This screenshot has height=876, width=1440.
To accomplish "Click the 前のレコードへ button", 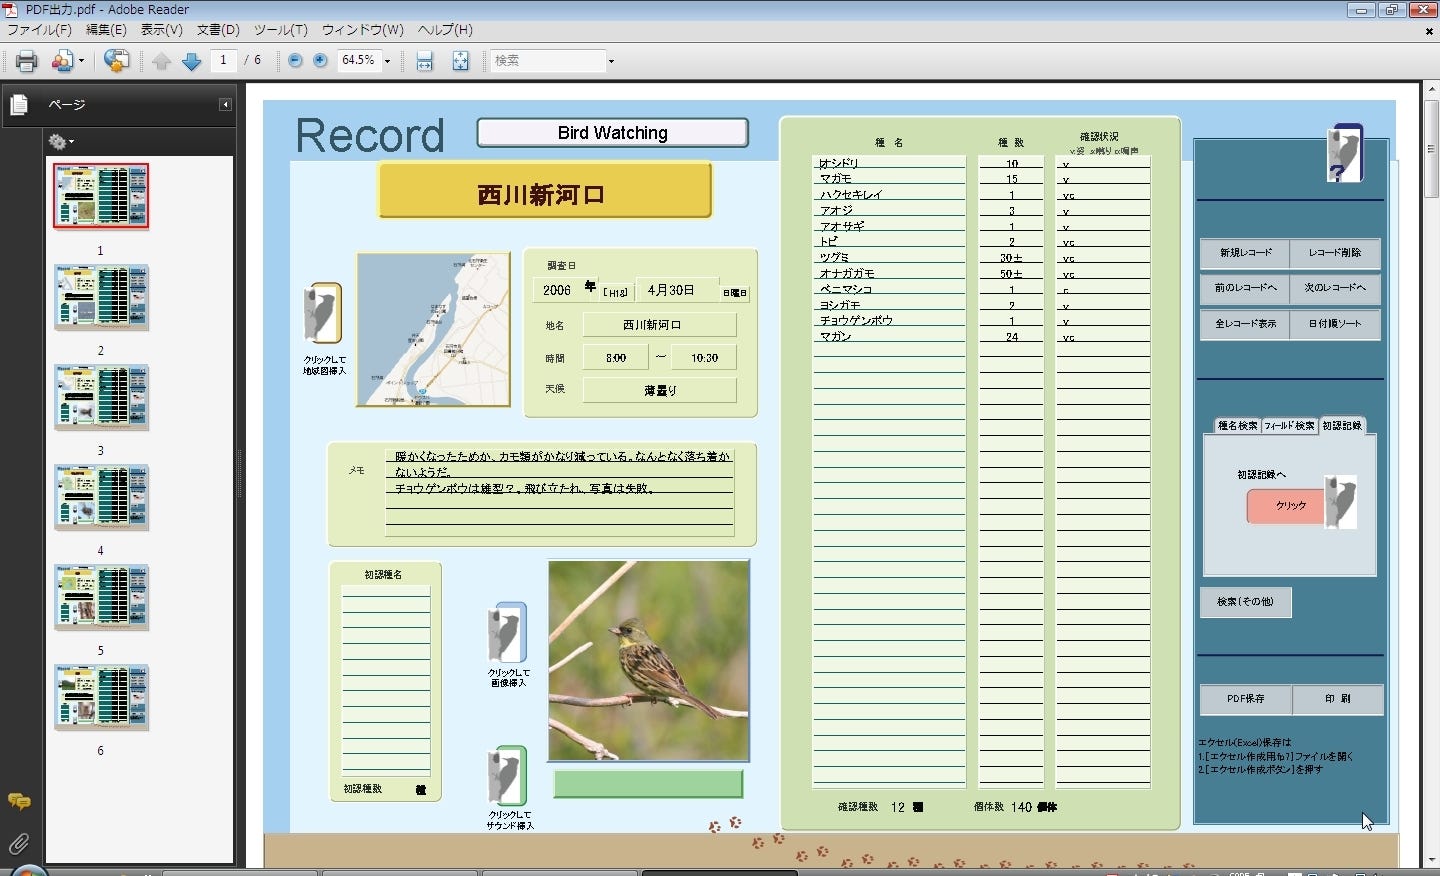I will pyautogui.click(x=1245, y=288).
